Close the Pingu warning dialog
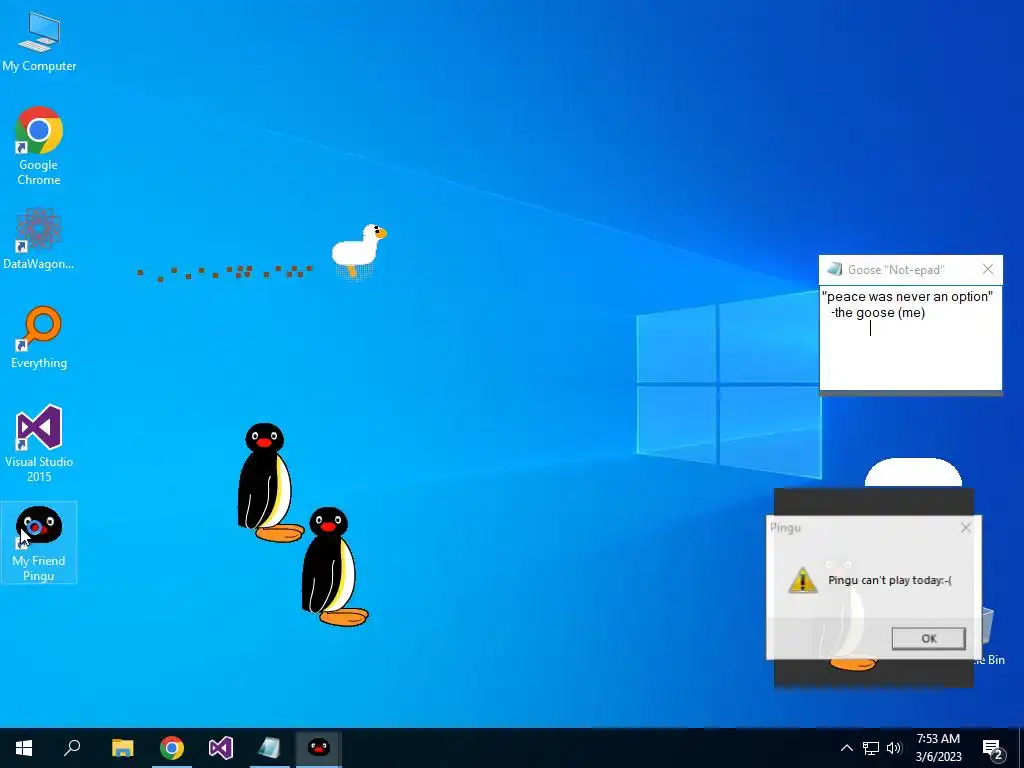1024x768 pixels. [x=966, y=528]
